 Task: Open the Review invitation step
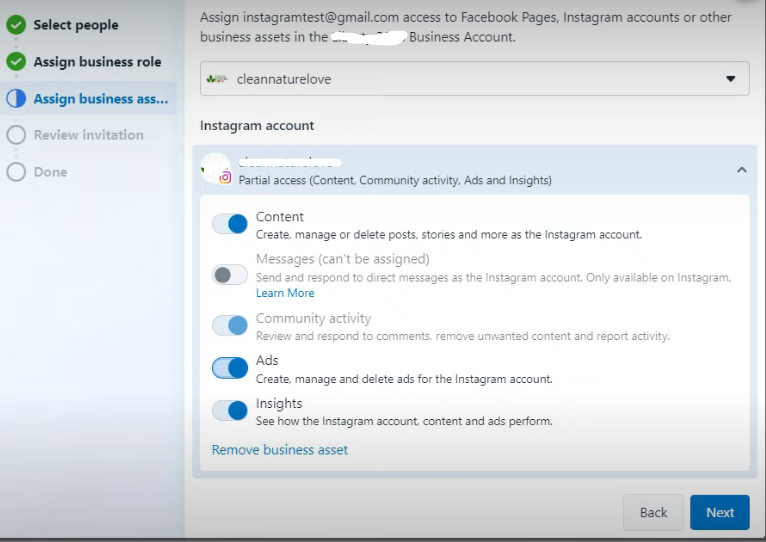(88, 135)
